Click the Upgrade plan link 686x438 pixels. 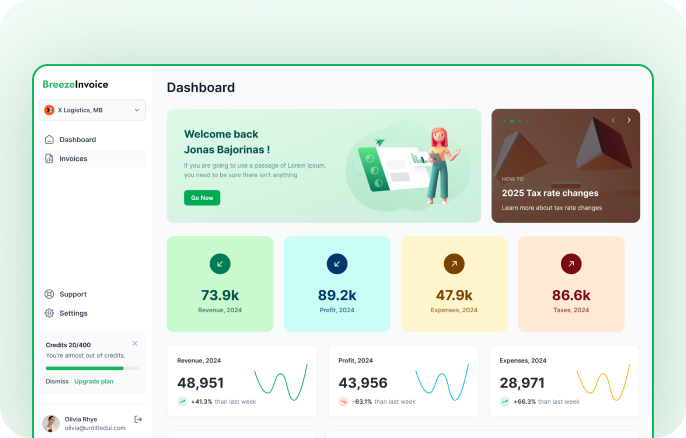click(94, 382)
